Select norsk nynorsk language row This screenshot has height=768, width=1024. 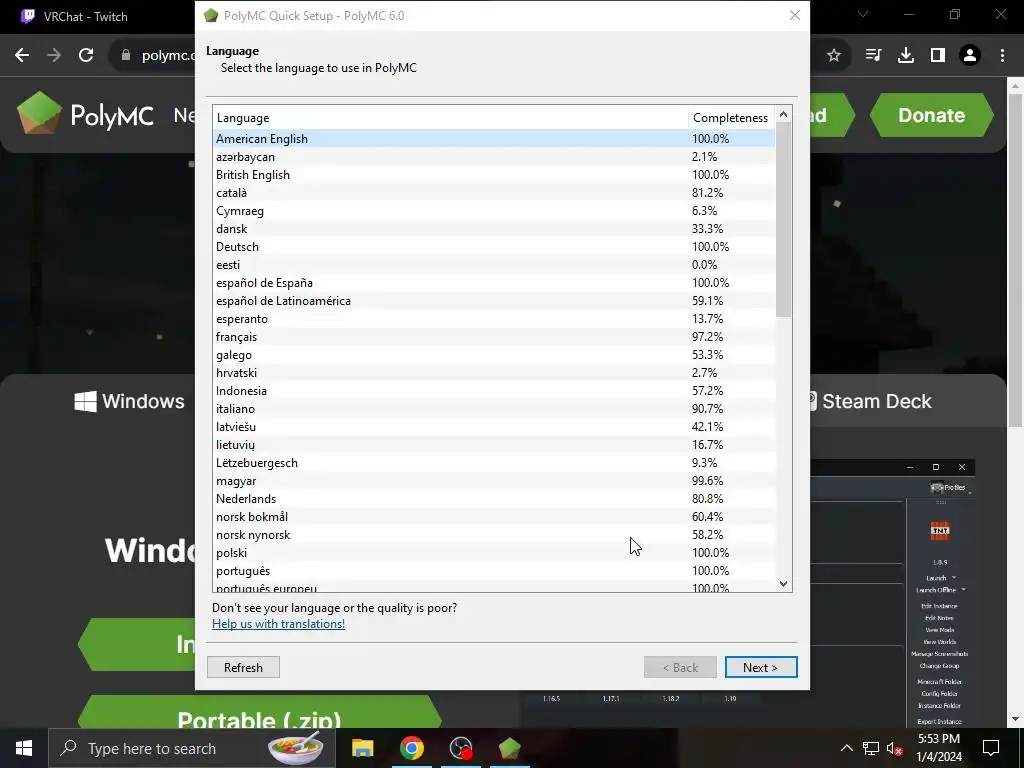tap(494, 535)
